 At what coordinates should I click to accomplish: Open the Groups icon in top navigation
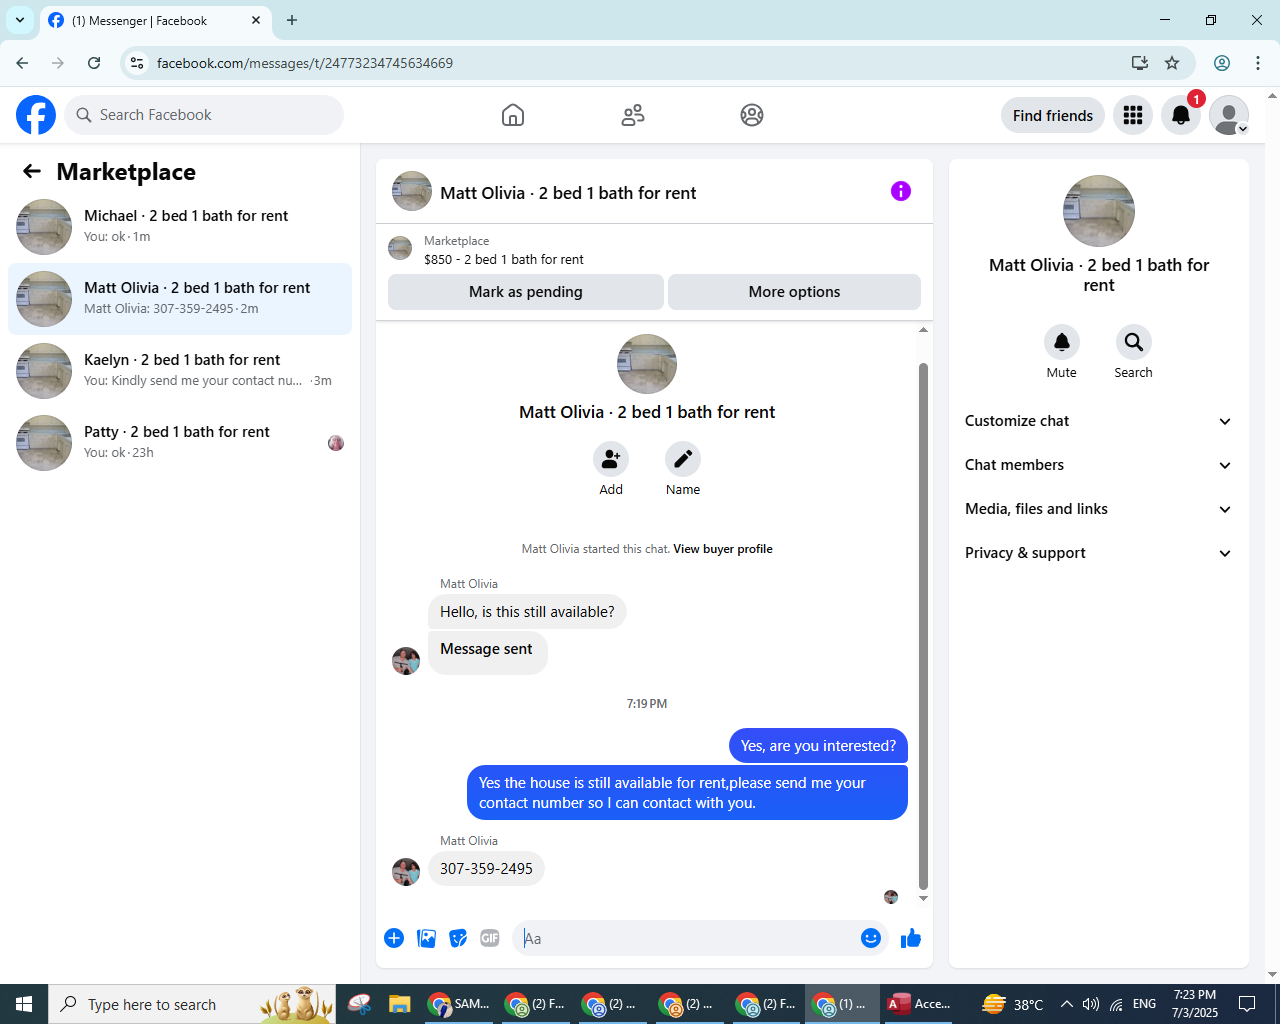coord(752,115)
